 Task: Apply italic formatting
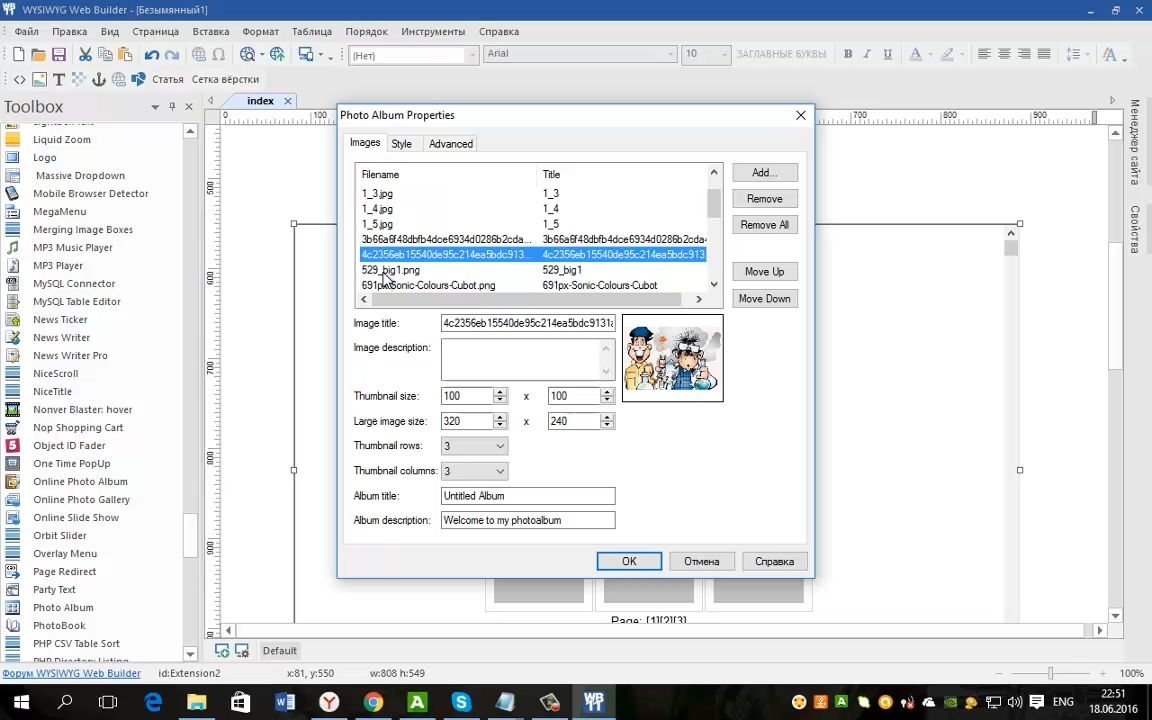click(868, 54)
